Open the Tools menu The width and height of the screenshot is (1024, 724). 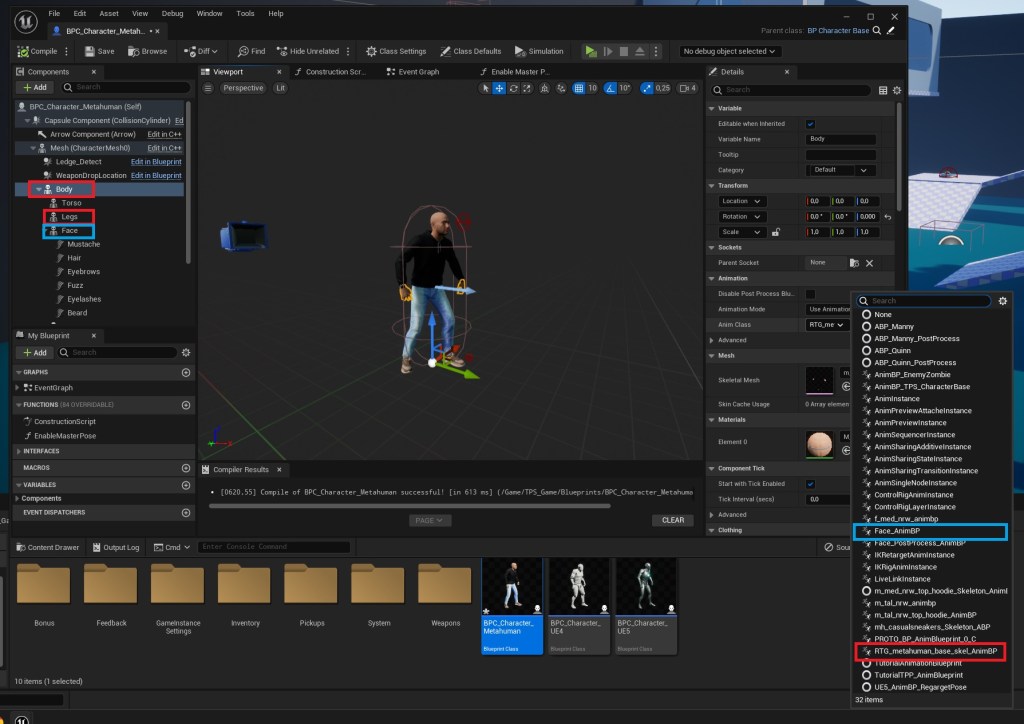245,14
